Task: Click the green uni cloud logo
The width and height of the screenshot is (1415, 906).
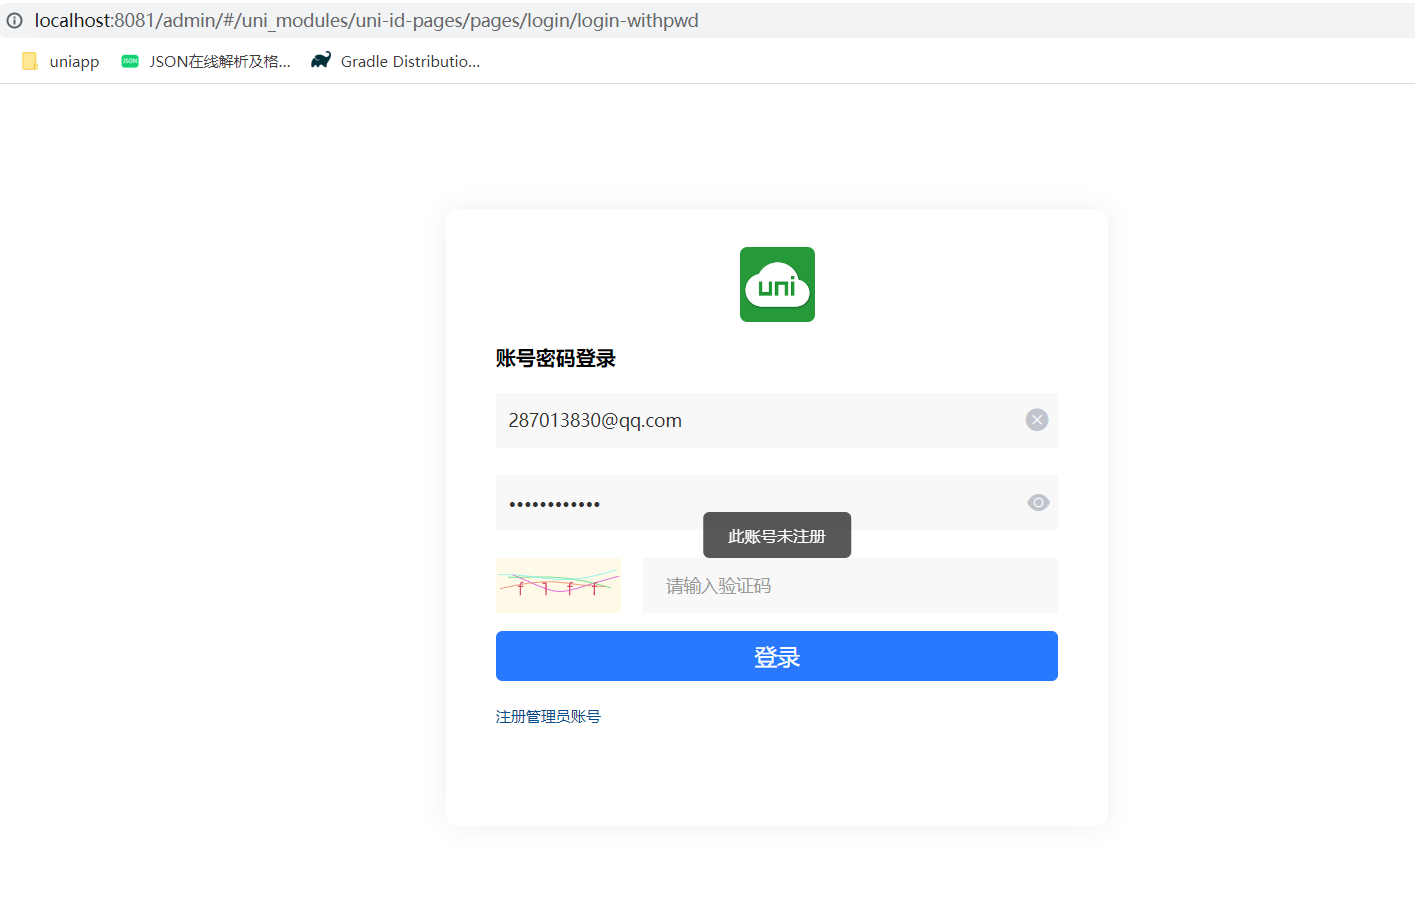Action: click(x=777, y=285)
